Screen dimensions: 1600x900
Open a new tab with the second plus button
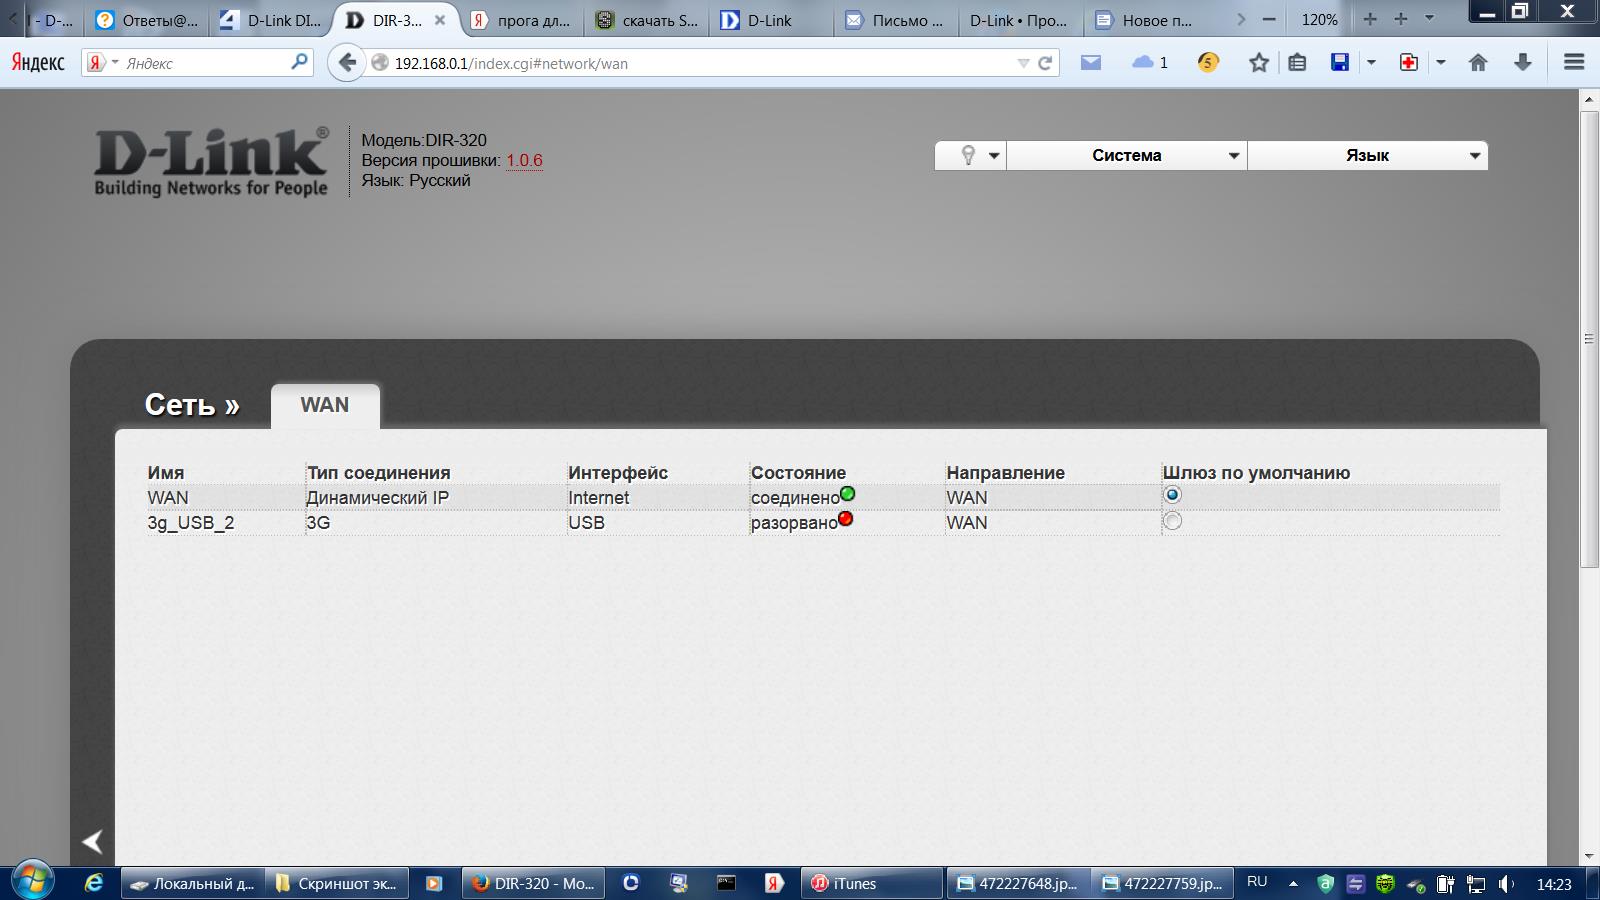[1401, 19]
